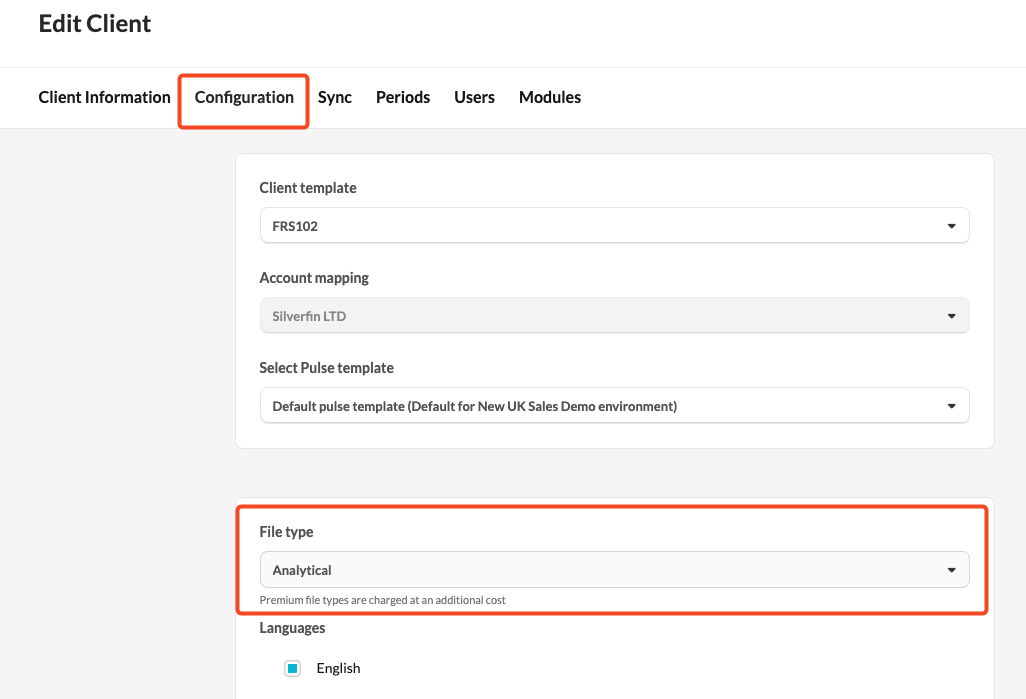Click the Languages label
Image resolution: width=1026 pixels, height=699 pixels.
click(292, 628)
